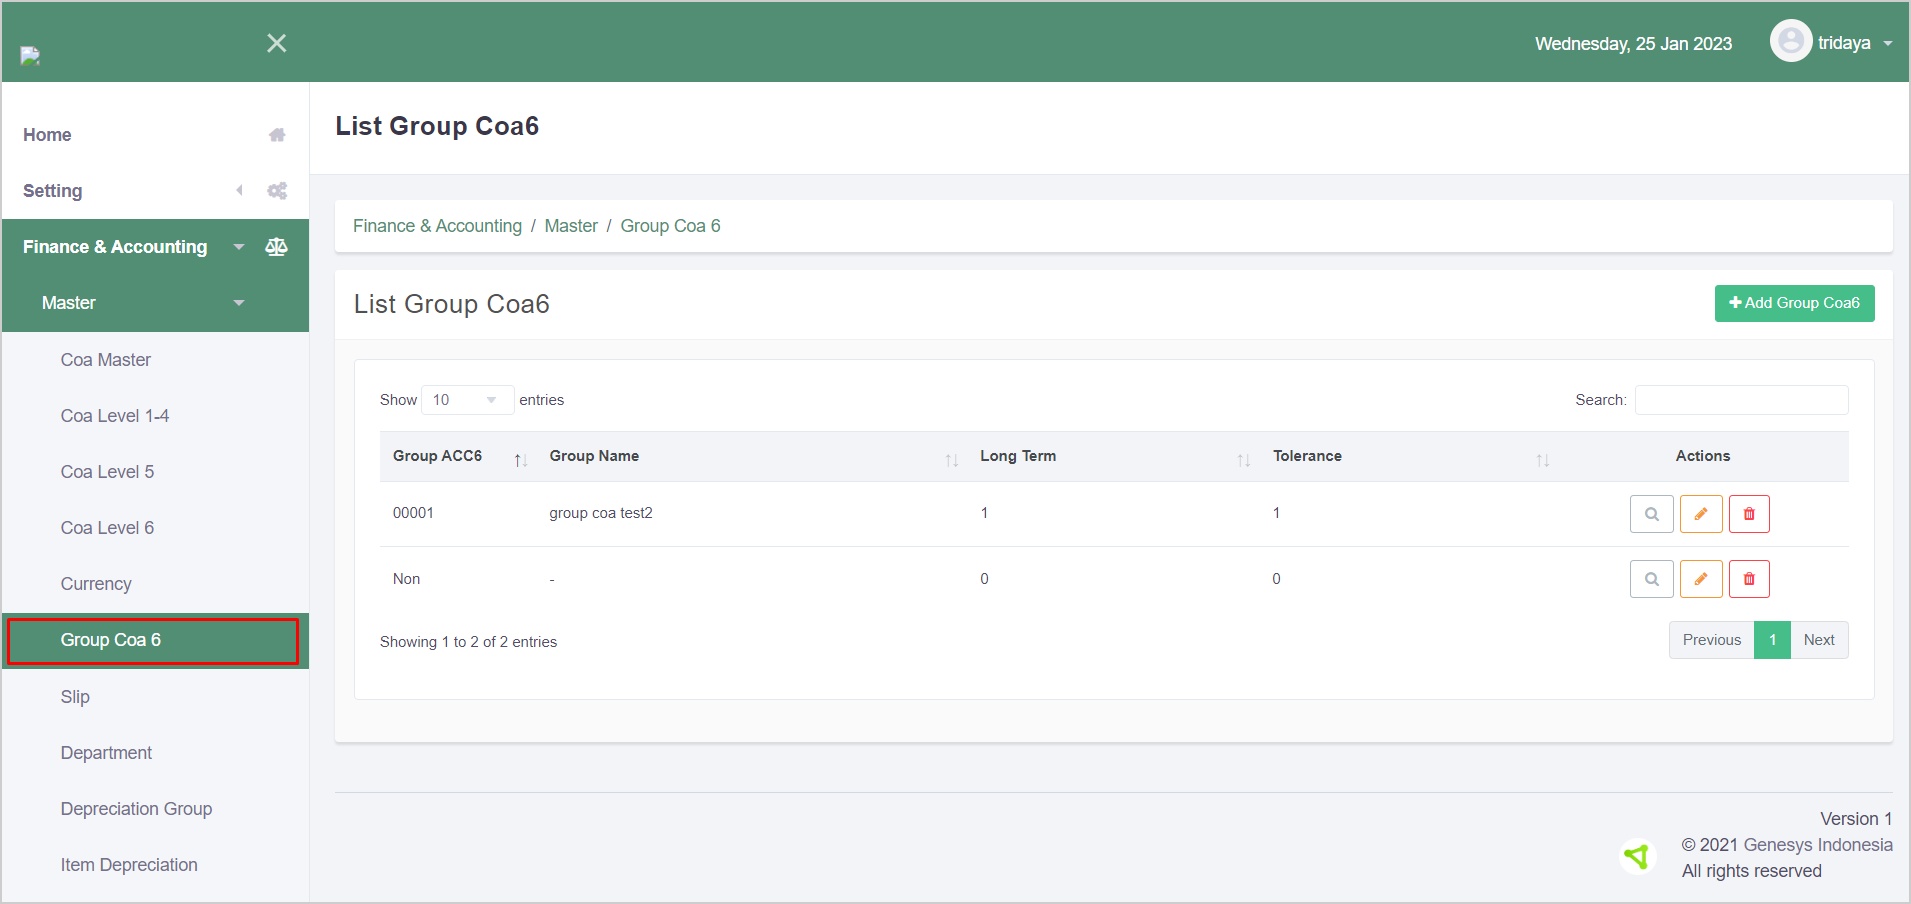The height and width of the screenshot is (904, 1911).
Task: View details of the Non group row
Action: tap(1651, 579)
